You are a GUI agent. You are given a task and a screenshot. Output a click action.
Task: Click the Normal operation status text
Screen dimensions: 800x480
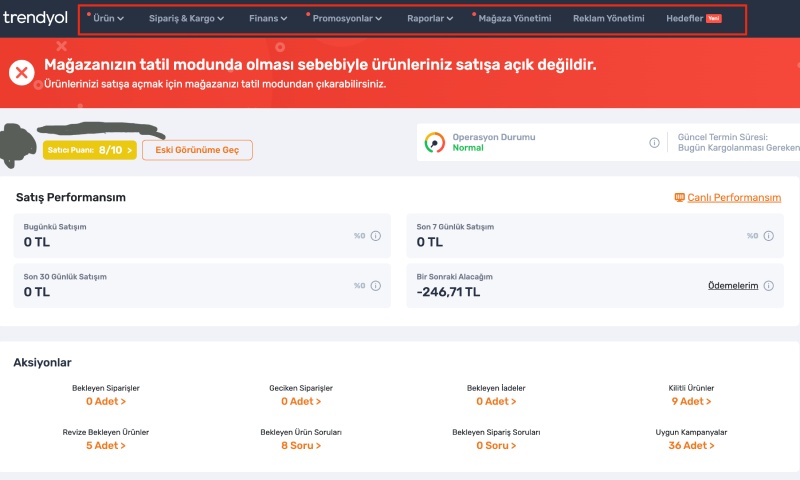[x=468, y=148]
